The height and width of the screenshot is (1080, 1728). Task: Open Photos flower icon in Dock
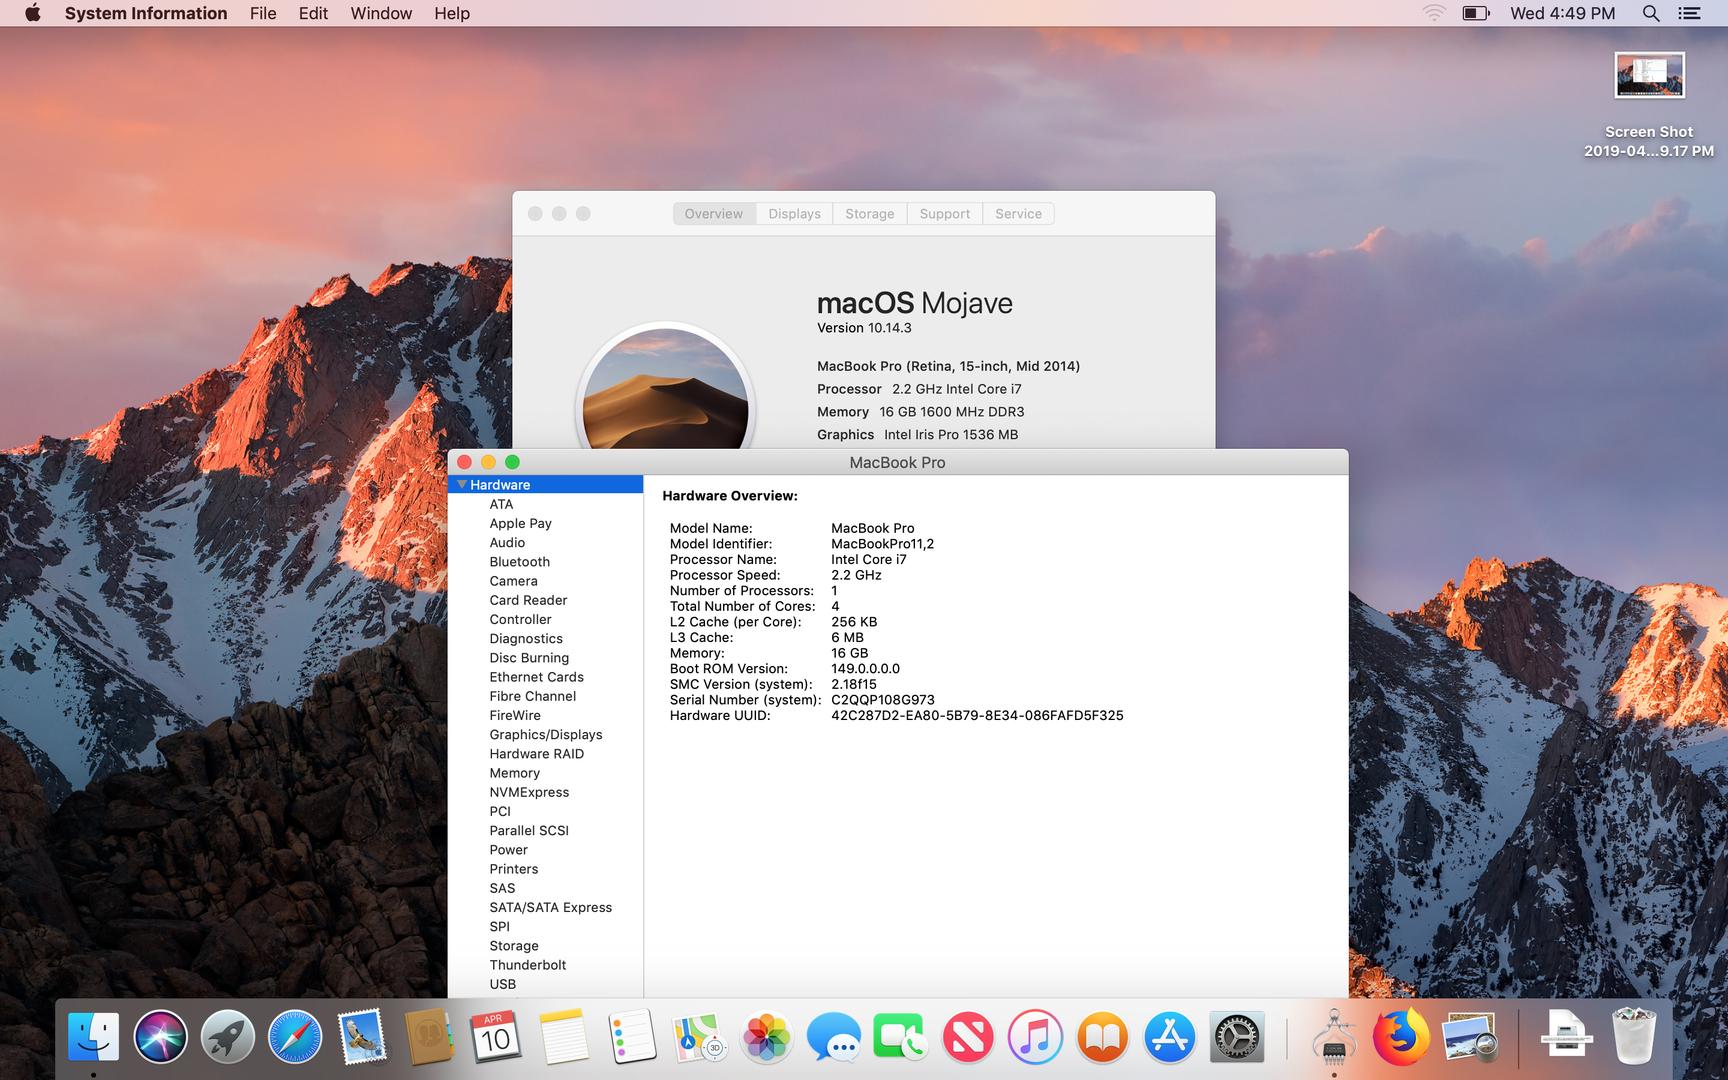pyautogui.click(x=766, y=1036)
